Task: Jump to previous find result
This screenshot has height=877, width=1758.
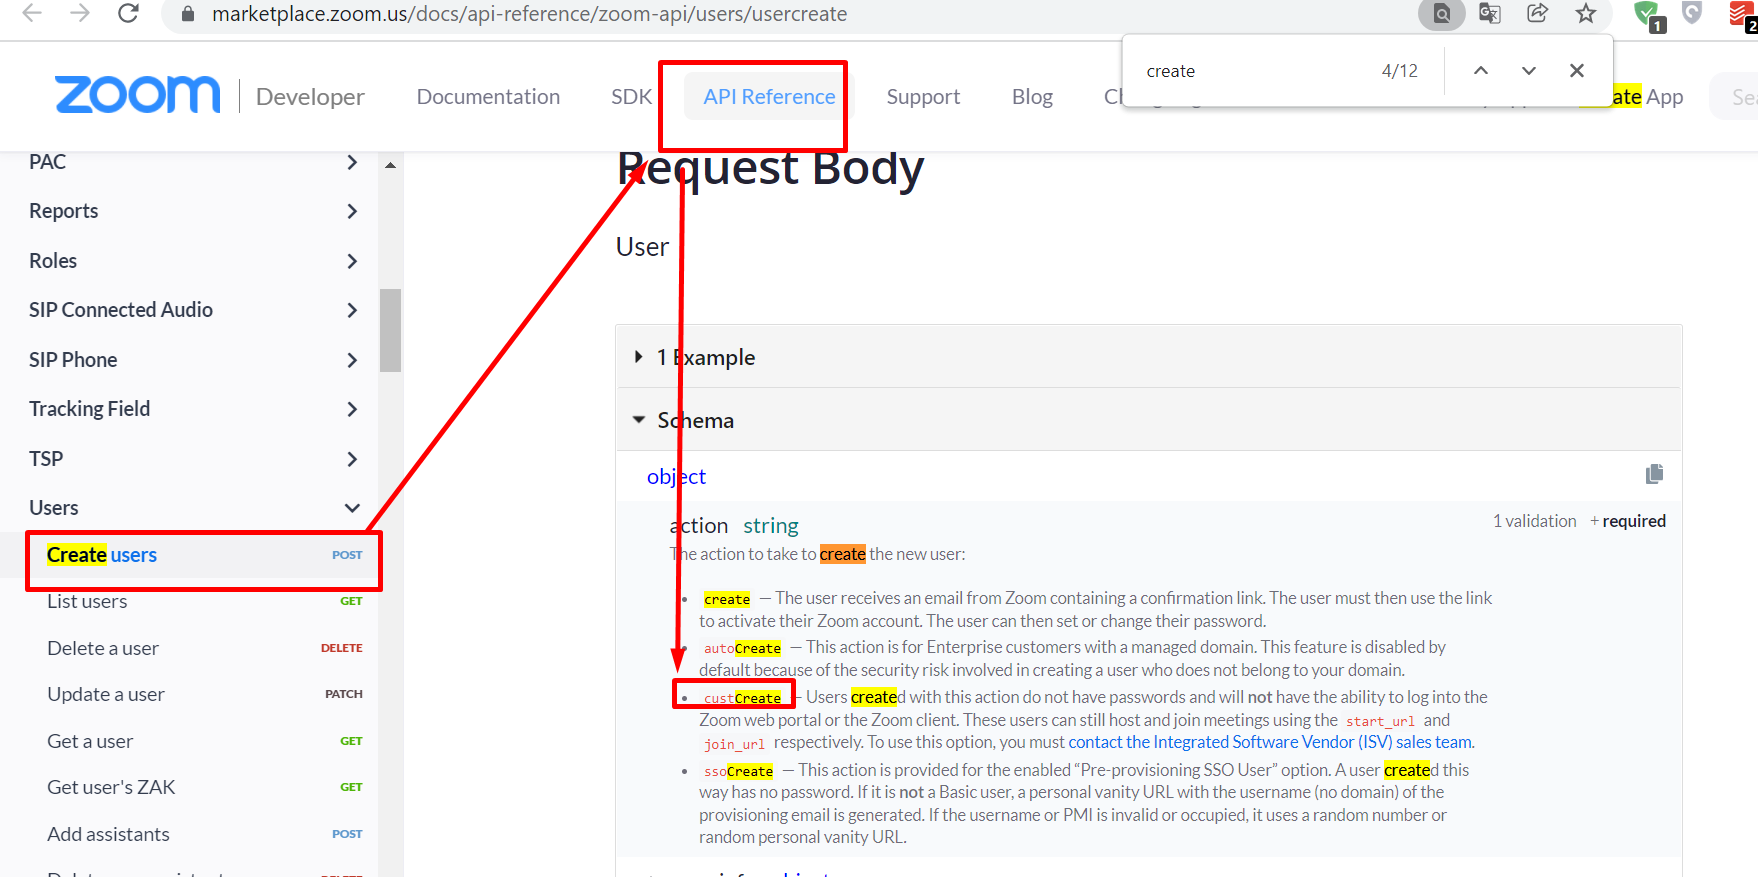Action: click(1481, 71)
